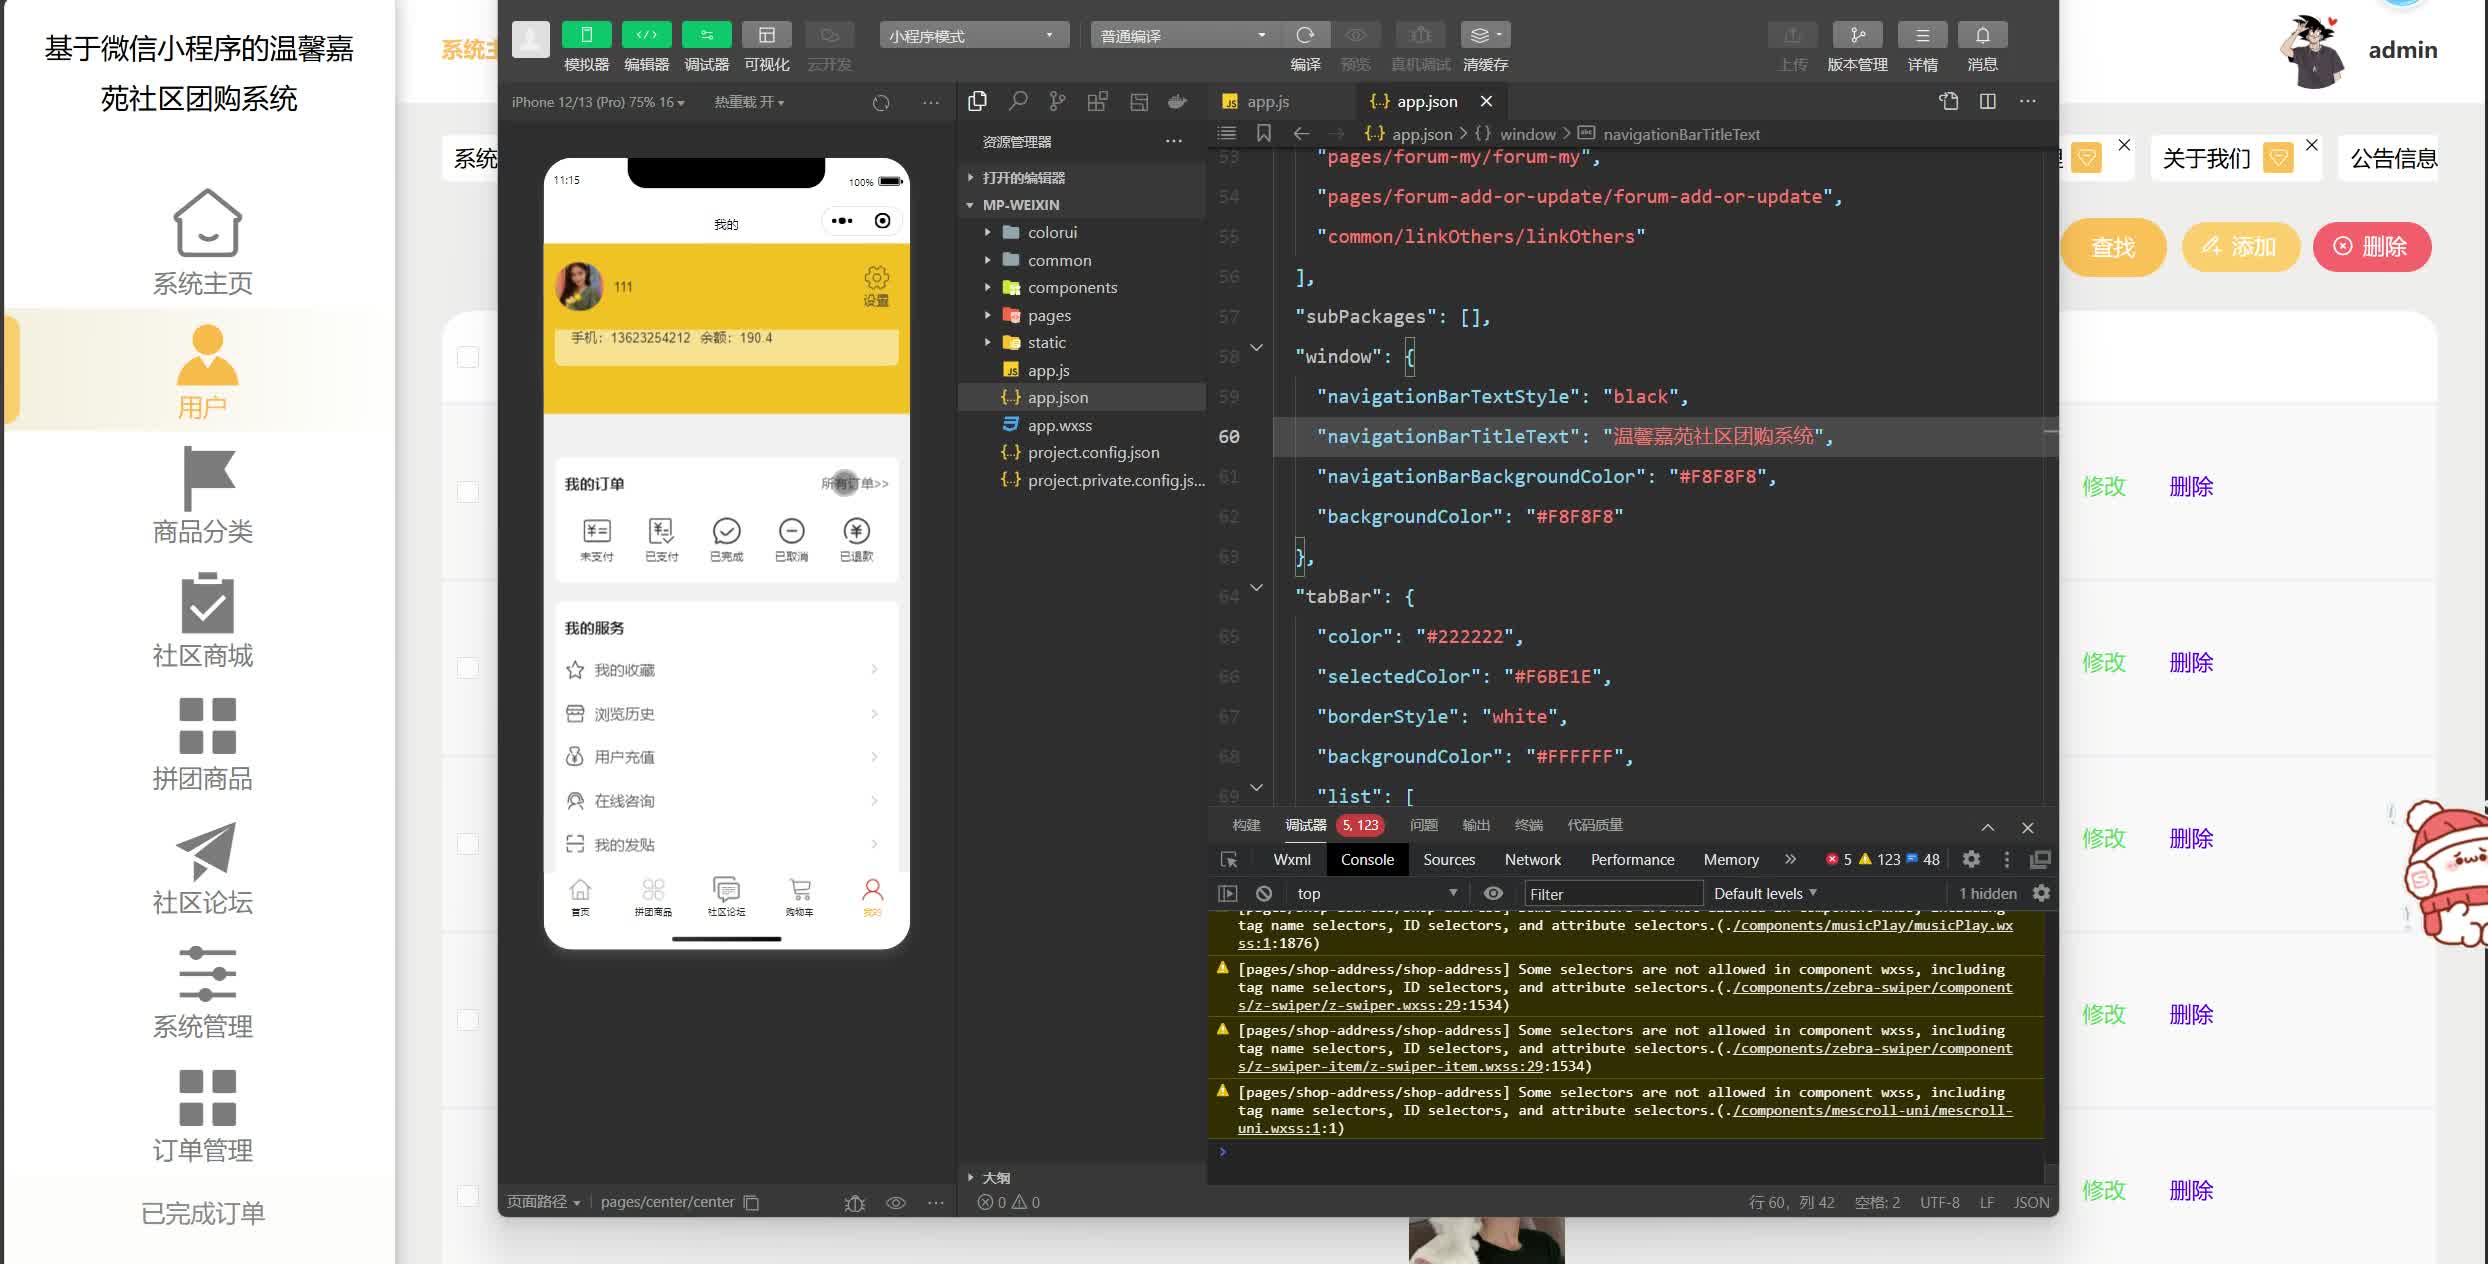This screenshot has height=1264, width=2488.
Task: Click first 修改 link in table
Action: tap(2103, 487)
